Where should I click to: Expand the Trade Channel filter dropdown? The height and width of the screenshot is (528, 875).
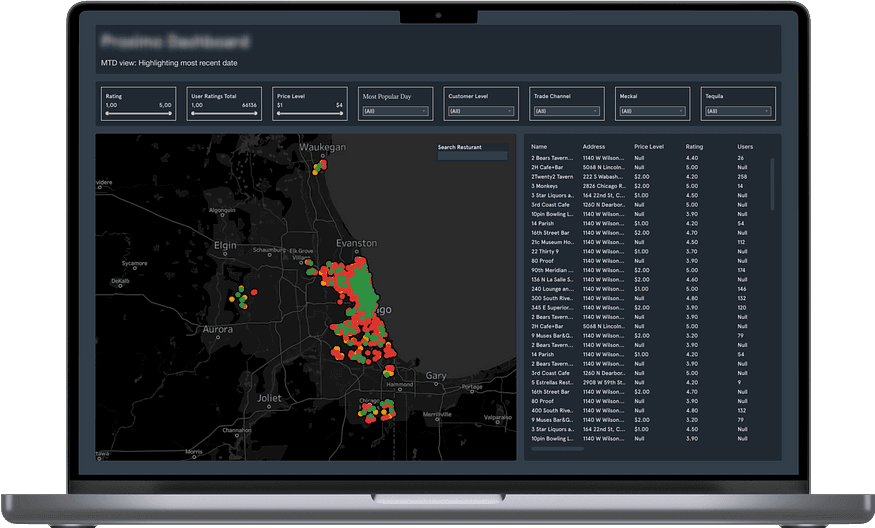click(x=566, y=111)
